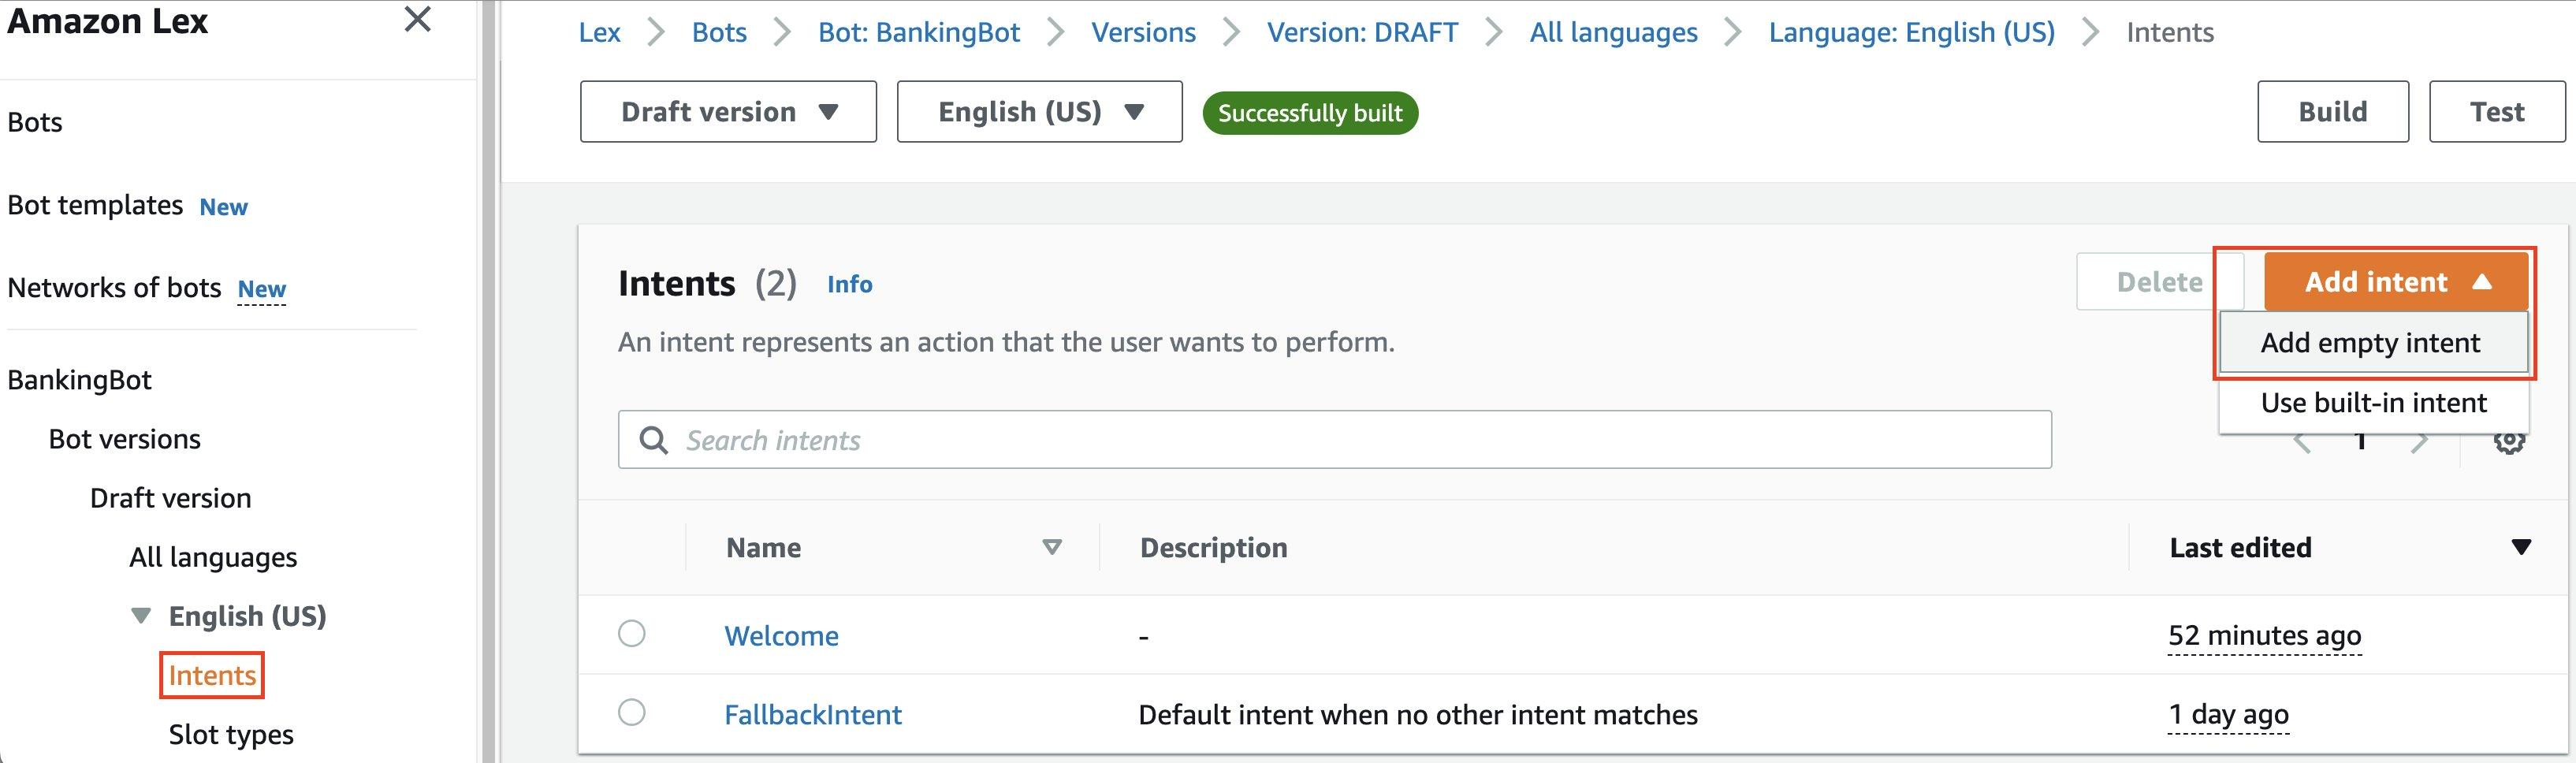2576x763 pixels.
Task: Choose Use built-in intent option
Action: tap(2373, 403)
